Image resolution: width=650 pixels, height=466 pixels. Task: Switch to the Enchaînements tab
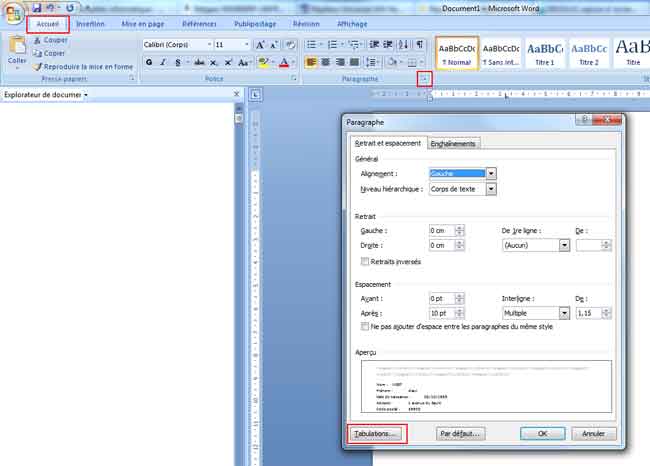click(453, 143)
